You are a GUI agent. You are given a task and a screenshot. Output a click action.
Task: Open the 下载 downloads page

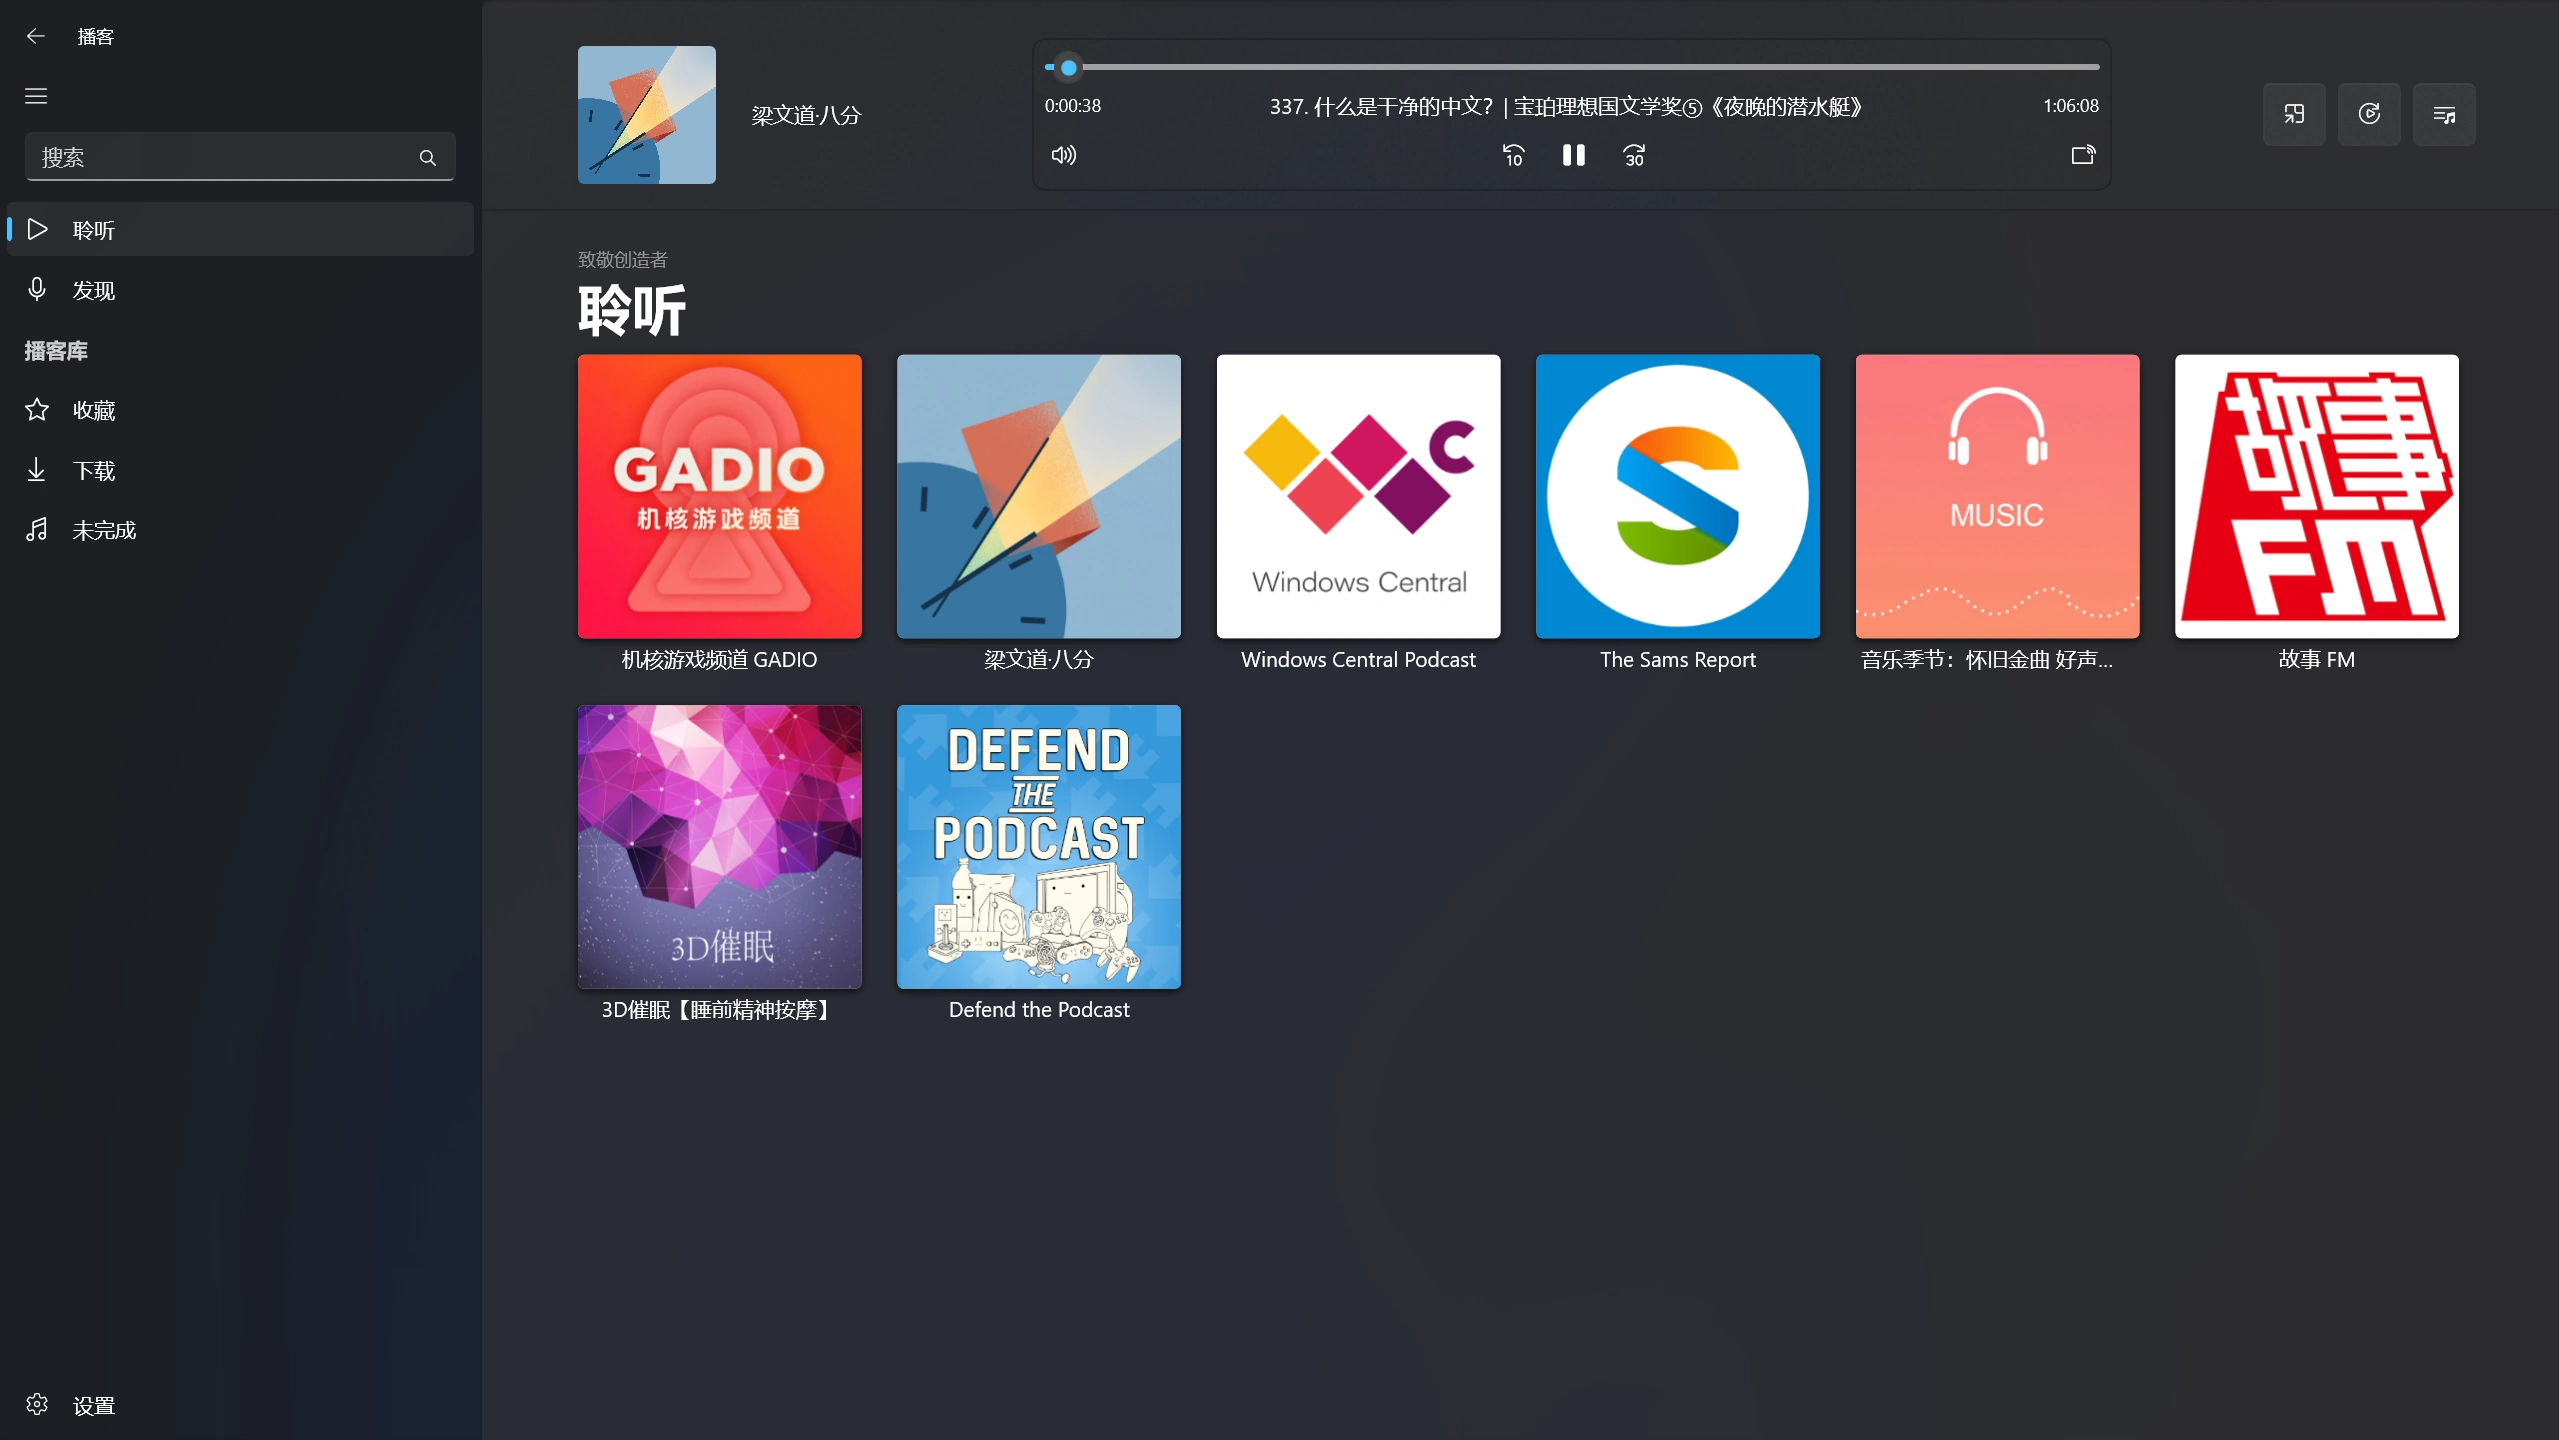(240, 470)
